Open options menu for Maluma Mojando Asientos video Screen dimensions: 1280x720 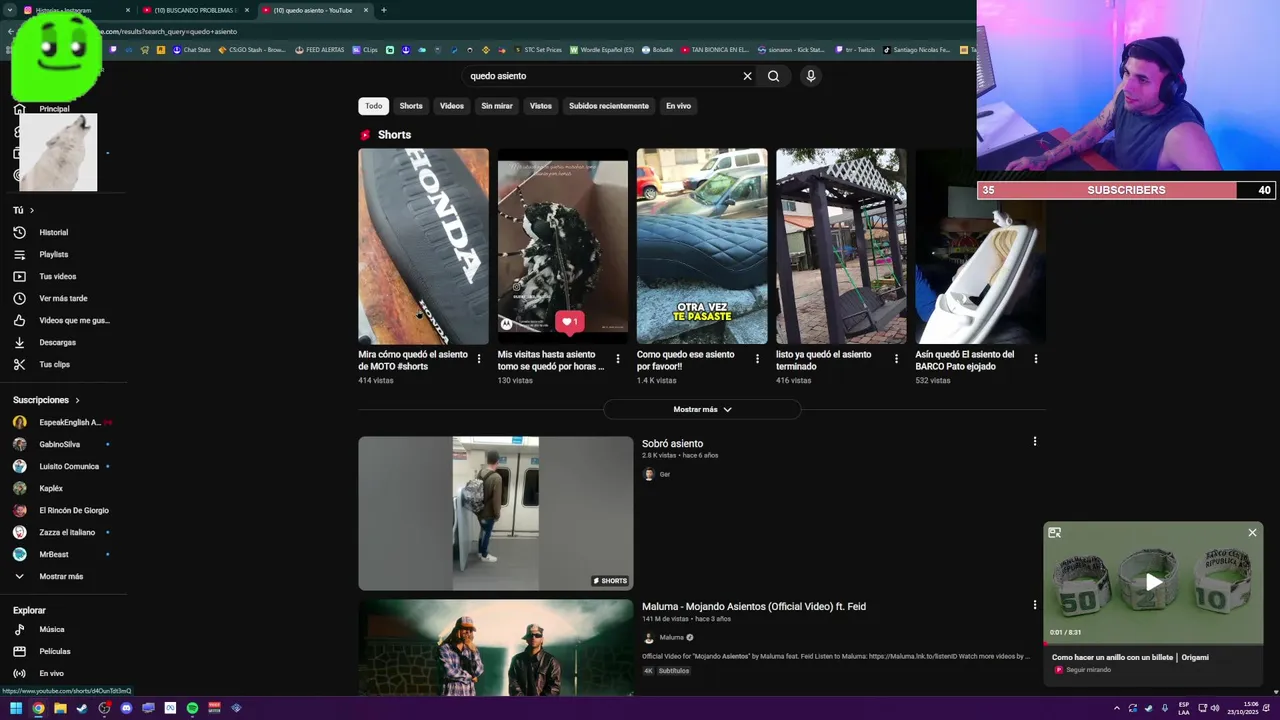1035,605
